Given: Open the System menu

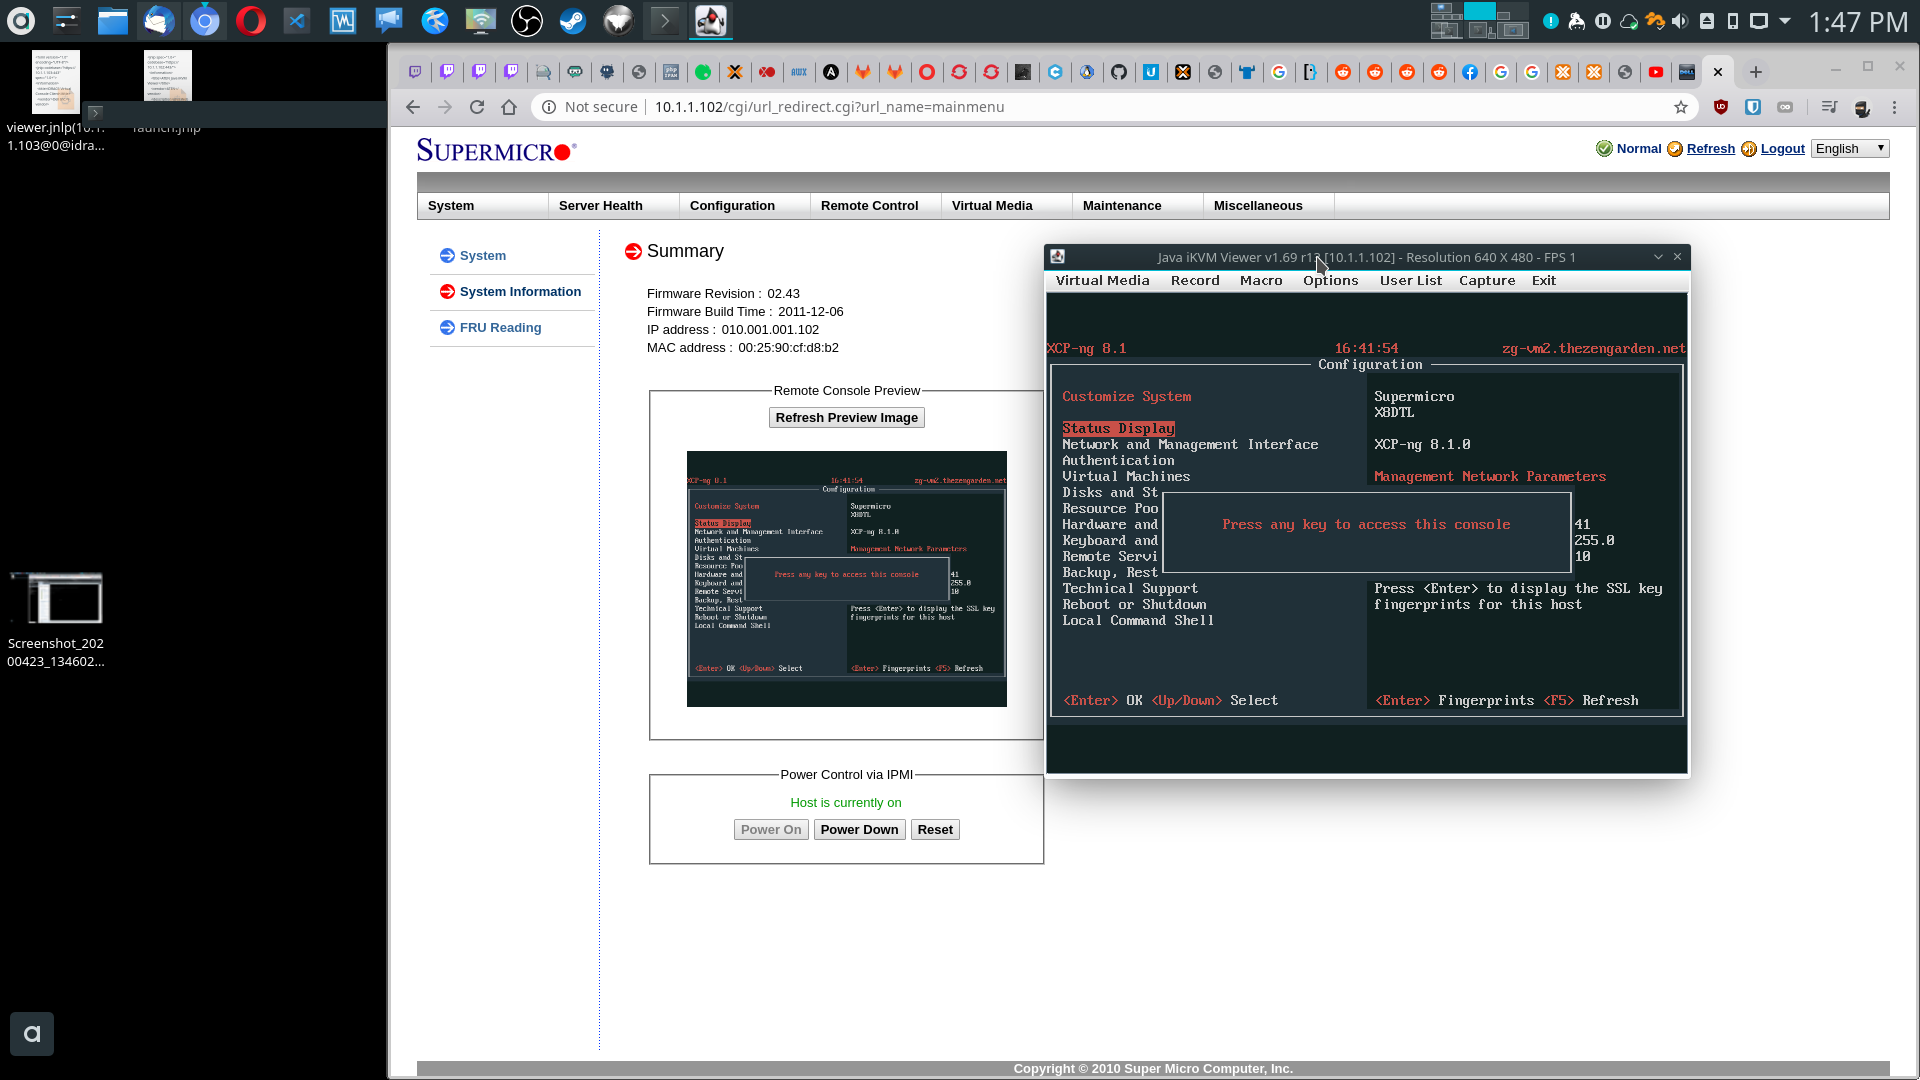Looking at the screenshot, I should pyautogui.click(x=483, y=206).
